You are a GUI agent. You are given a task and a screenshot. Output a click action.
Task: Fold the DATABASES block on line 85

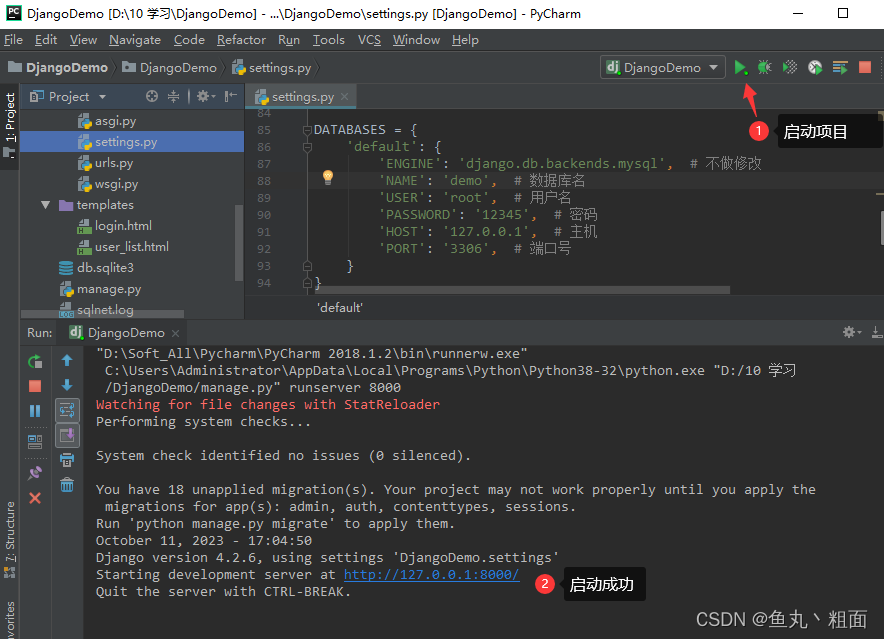pos(307,130)
